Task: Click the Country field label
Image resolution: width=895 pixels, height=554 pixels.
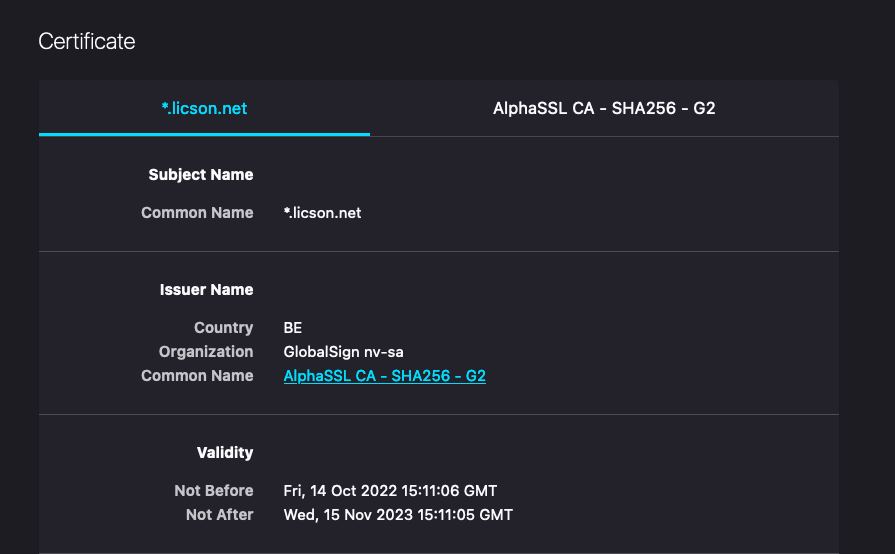Action: click(223, 328)
